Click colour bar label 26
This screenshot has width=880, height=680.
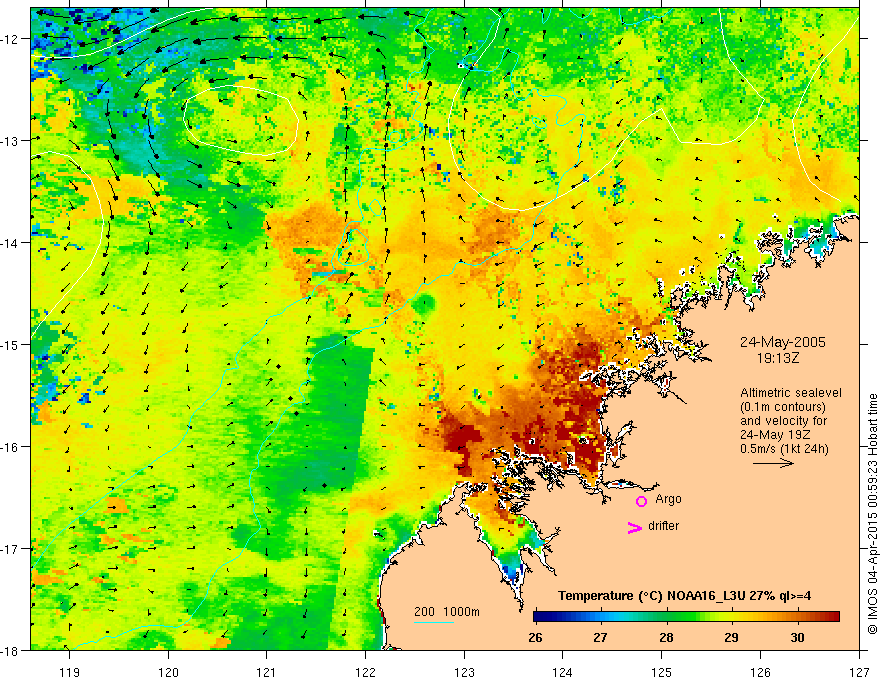click(535, 638)
